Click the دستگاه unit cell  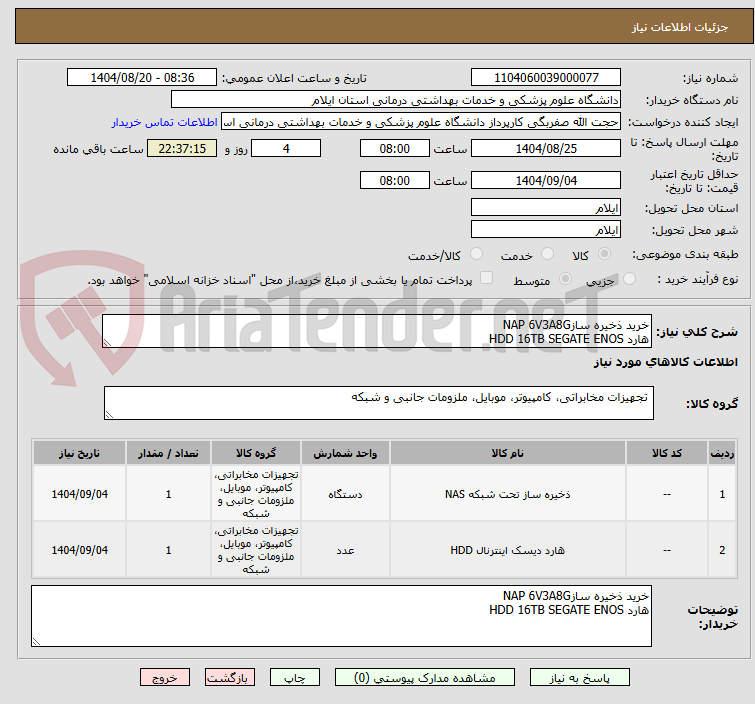point(345,494)
